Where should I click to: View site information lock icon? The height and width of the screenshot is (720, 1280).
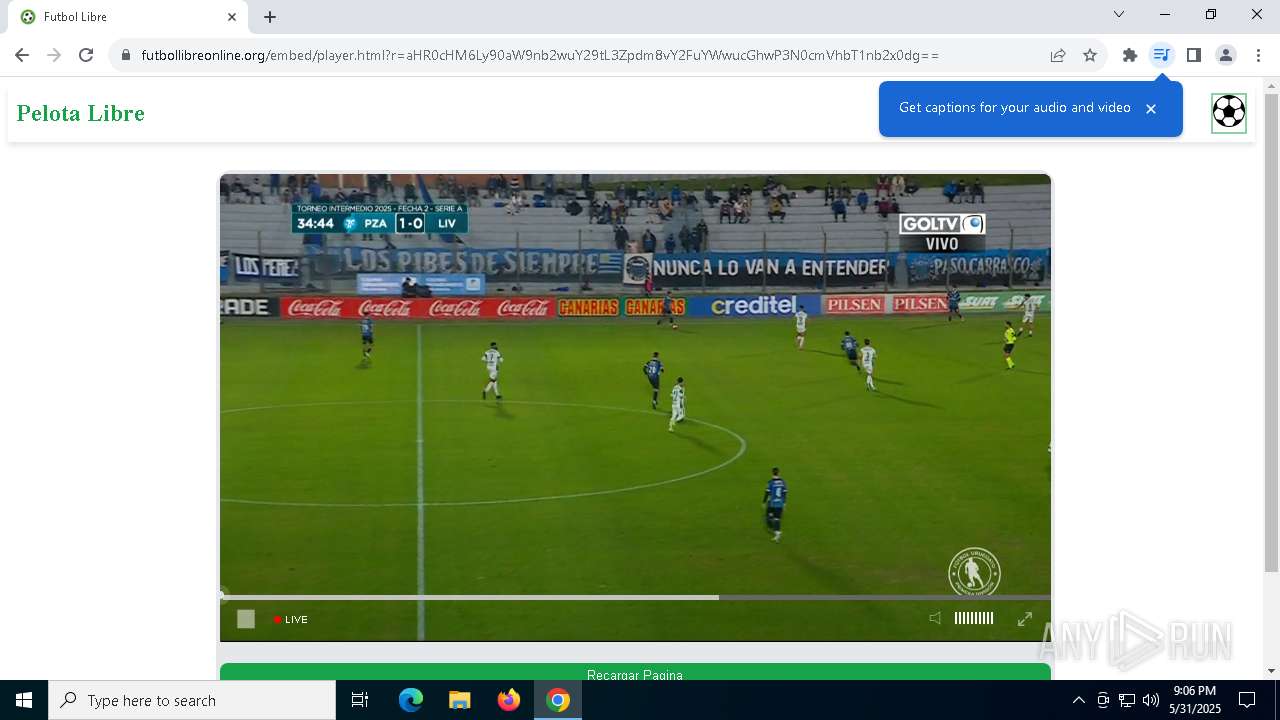click(x=126, y=55)
